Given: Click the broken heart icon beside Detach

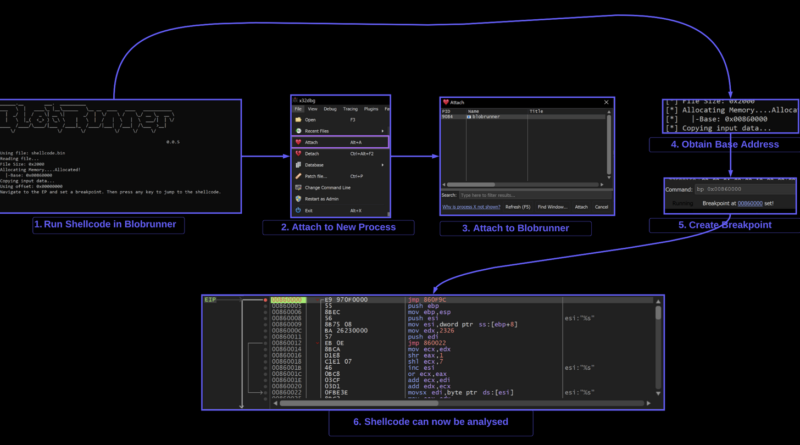Looking at the screenshot, I should [x=298, y=153].
